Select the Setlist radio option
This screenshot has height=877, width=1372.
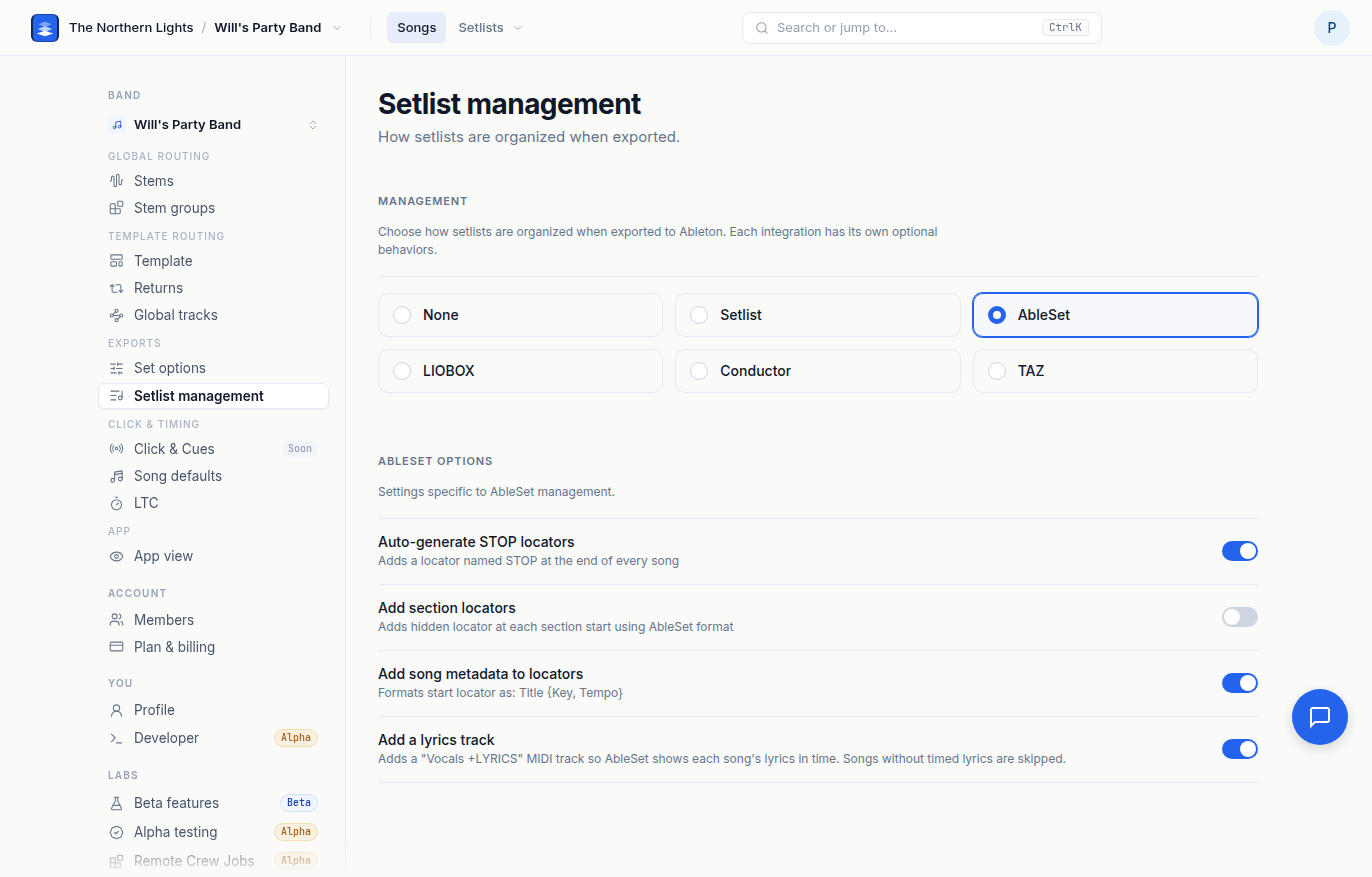tap(818, 315)
